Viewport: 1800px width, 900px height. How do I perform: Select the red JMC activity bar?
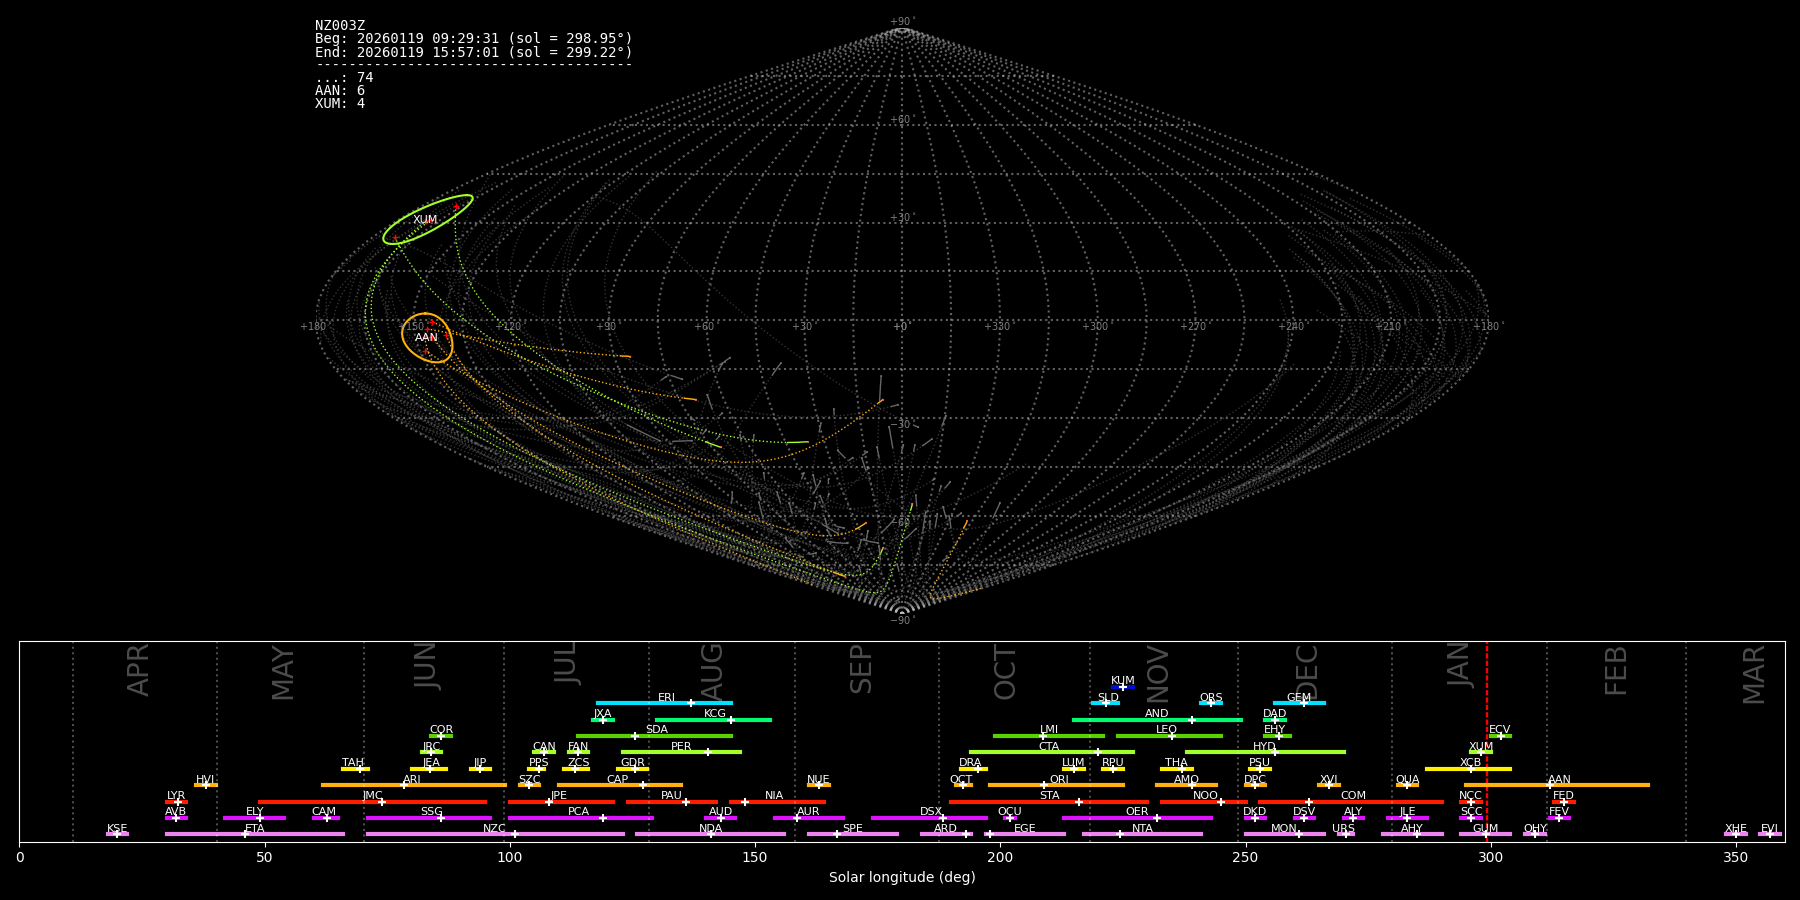pos(373,801)
